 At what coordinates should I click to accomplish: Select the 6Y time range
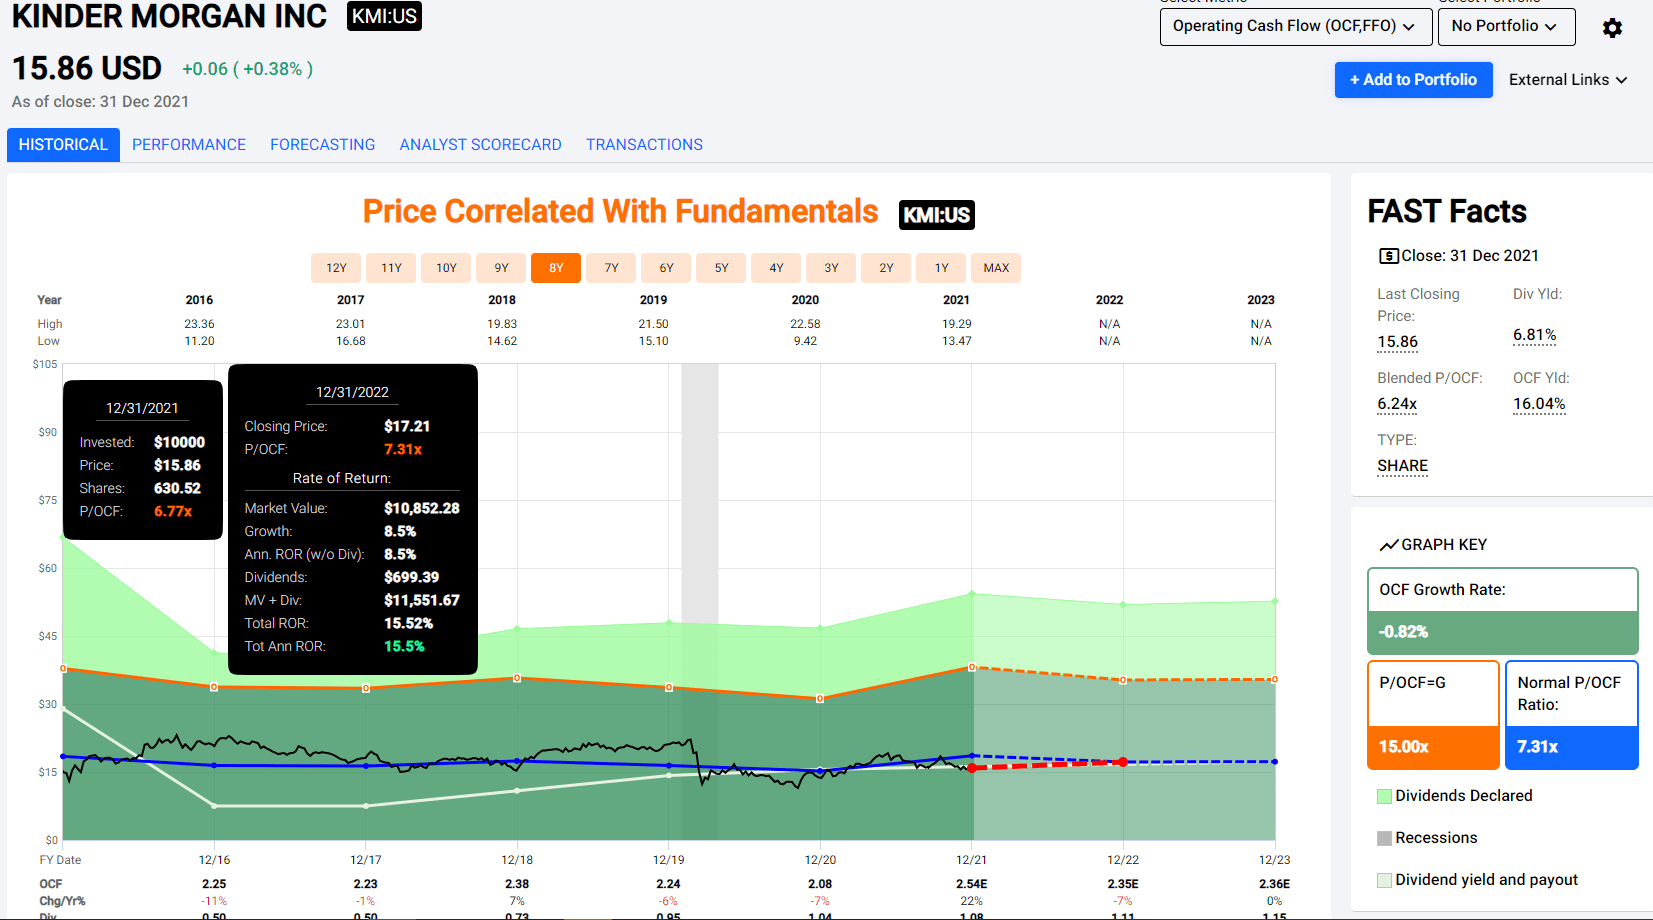click(666, 268)
